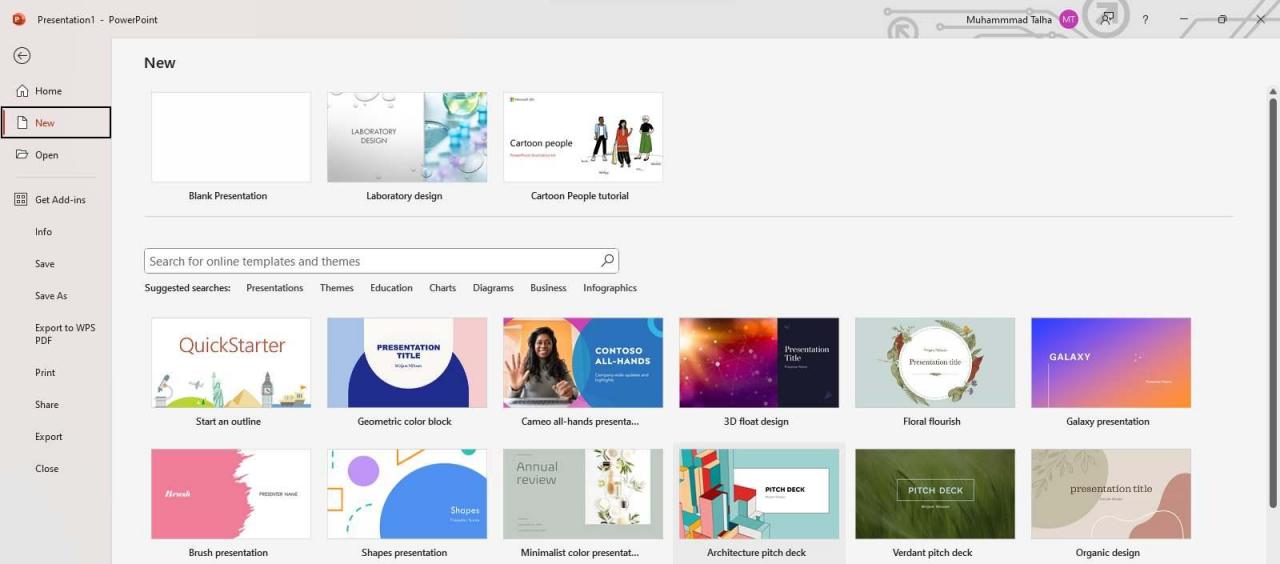Select the Architecture pitch deck template
1280x564 pixels.
click(x=759, y=494)
